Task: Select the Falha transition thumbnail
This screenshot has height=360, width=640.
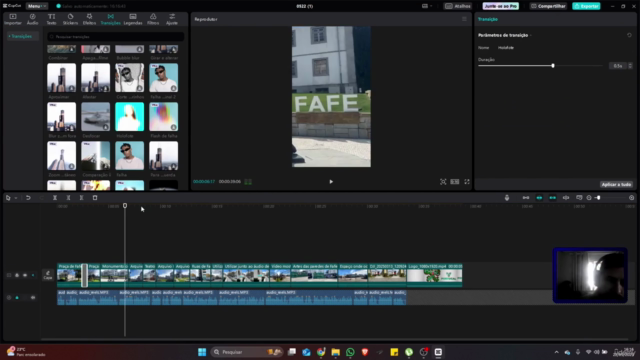Action: [129, 156]
